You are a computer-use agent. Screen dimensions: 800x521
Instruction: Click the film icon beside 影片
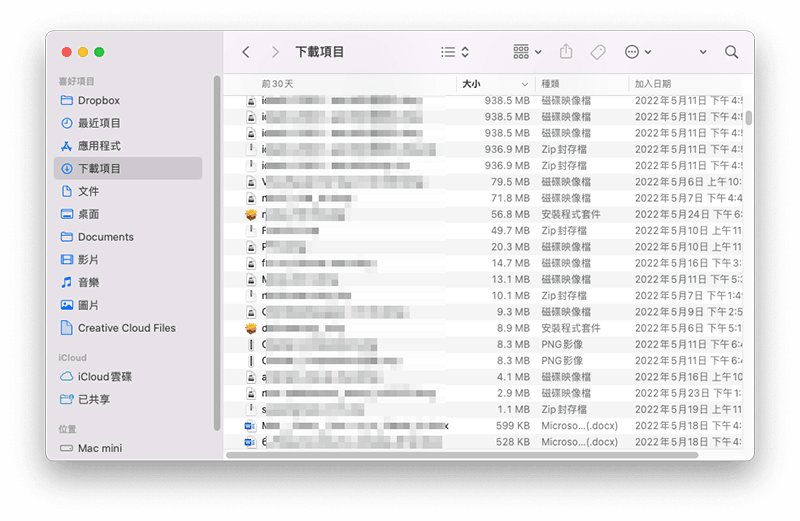pos(67,259)
